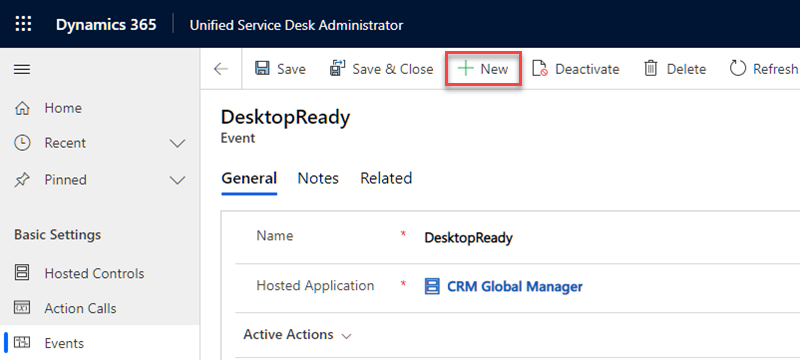The width and height of the screenshot is (800, 360).
Task: Select Events in sidebar
Action: [64, 343]
